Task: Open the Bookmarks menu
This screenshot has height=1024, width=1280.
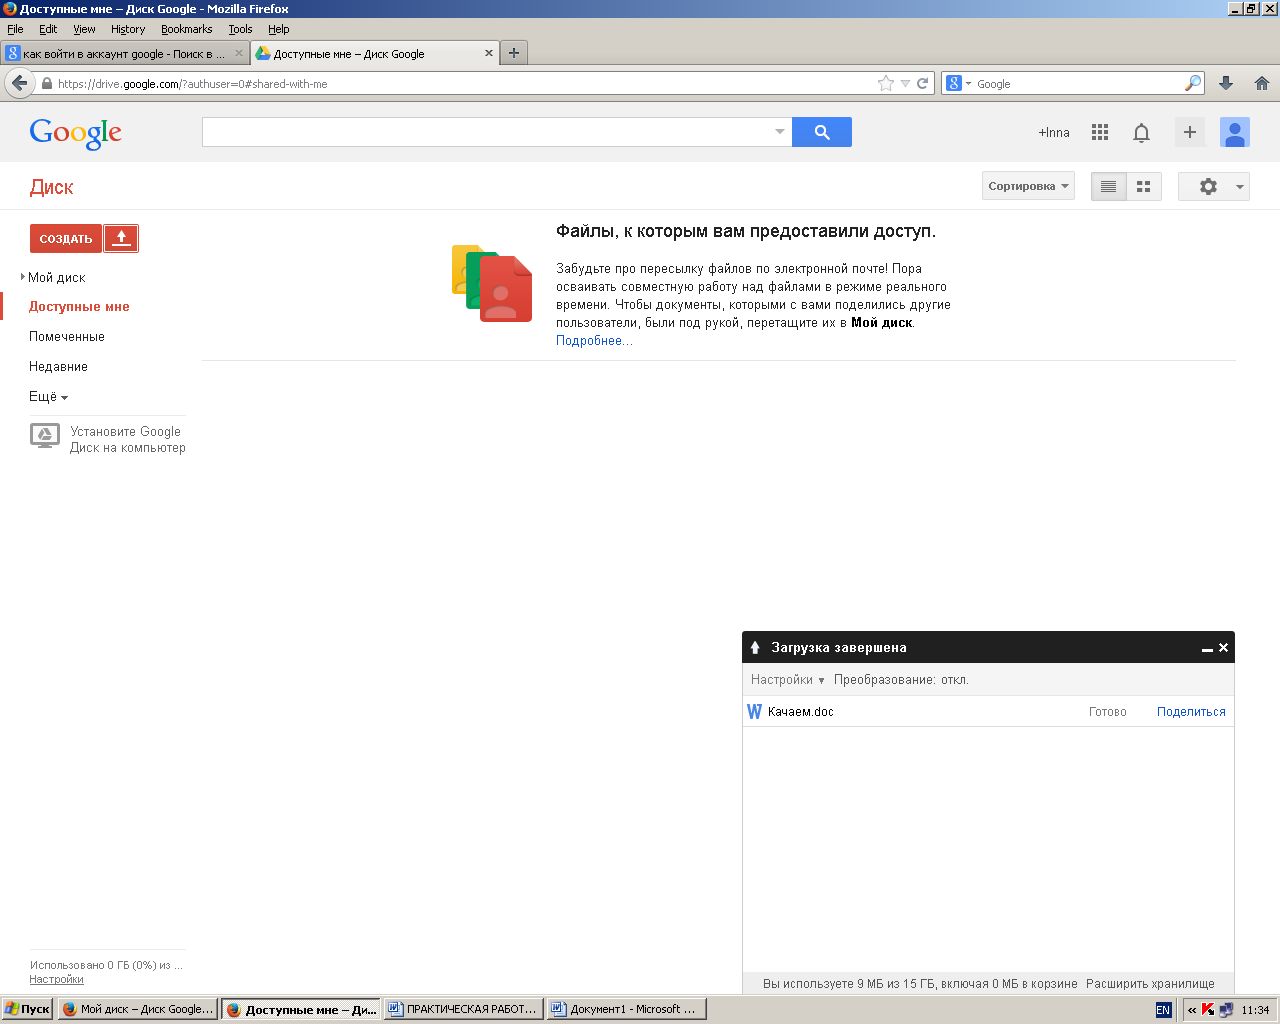Action: coord(187,29)
